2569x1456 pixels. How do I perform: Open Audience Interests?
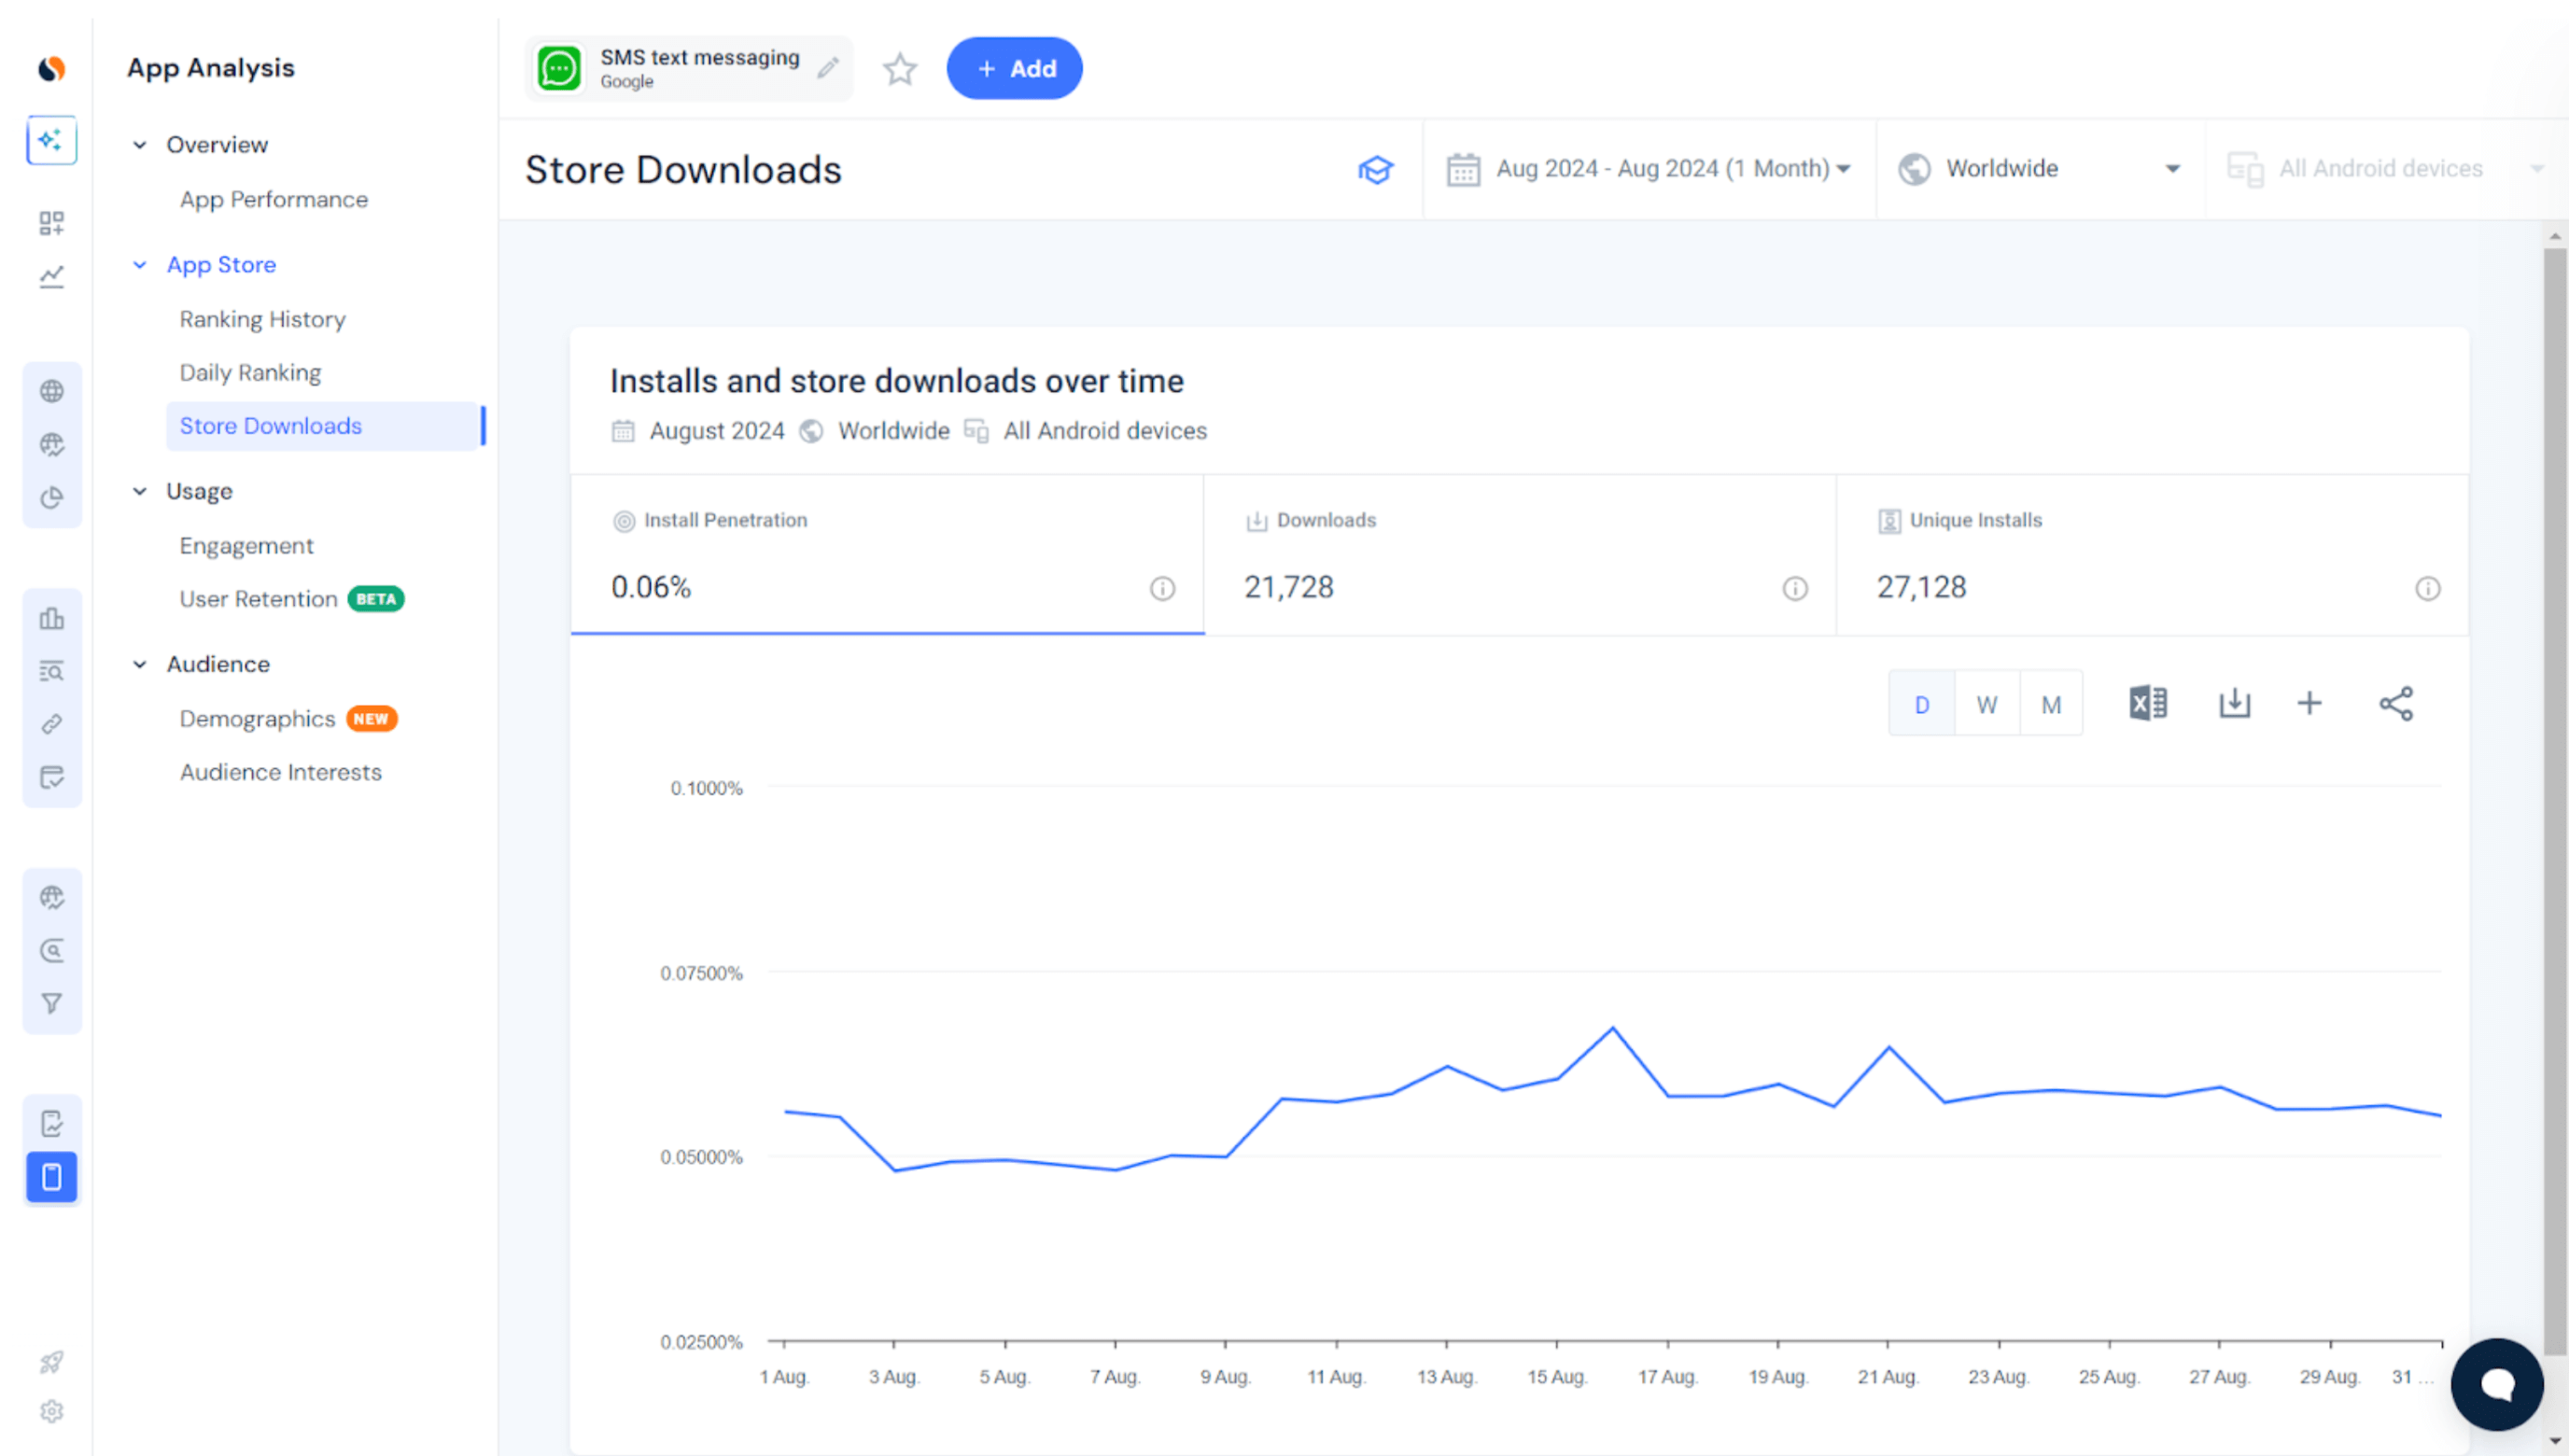pos(281,771)
